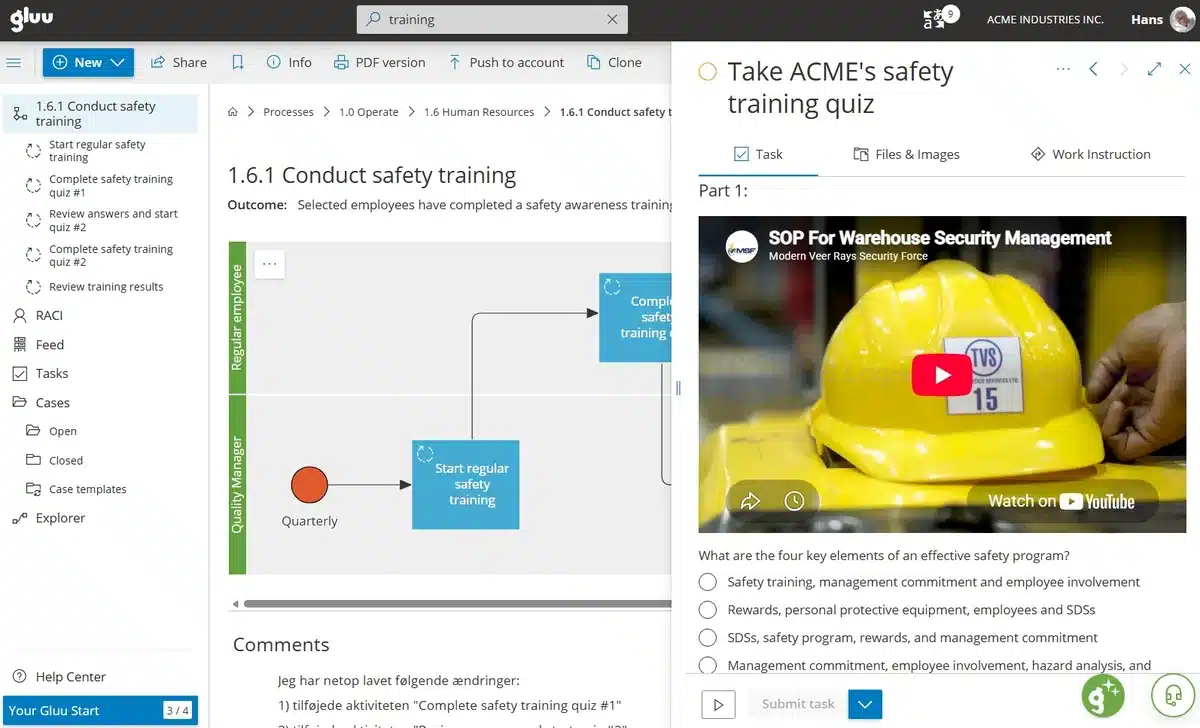The width and height of the screenshot is (1200, 728).
Task: Click the Gluu logo
Action: [30, 18]
